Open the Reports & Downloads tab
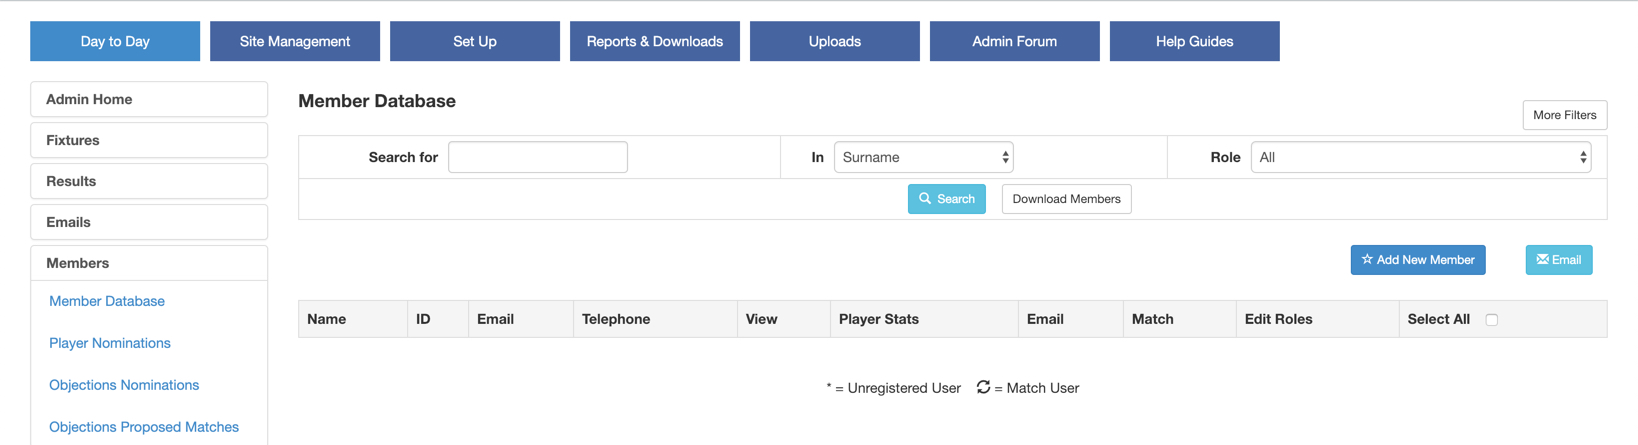Image resolution: width=1638 pixels, height=445 pixels. pos(655,41)
